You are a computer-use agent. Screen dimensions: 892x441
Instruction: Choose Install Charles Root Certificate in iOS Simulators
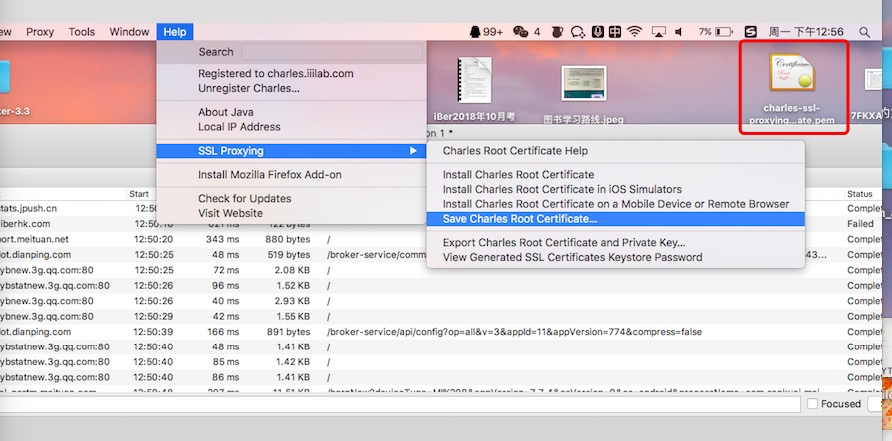[562, 189]
